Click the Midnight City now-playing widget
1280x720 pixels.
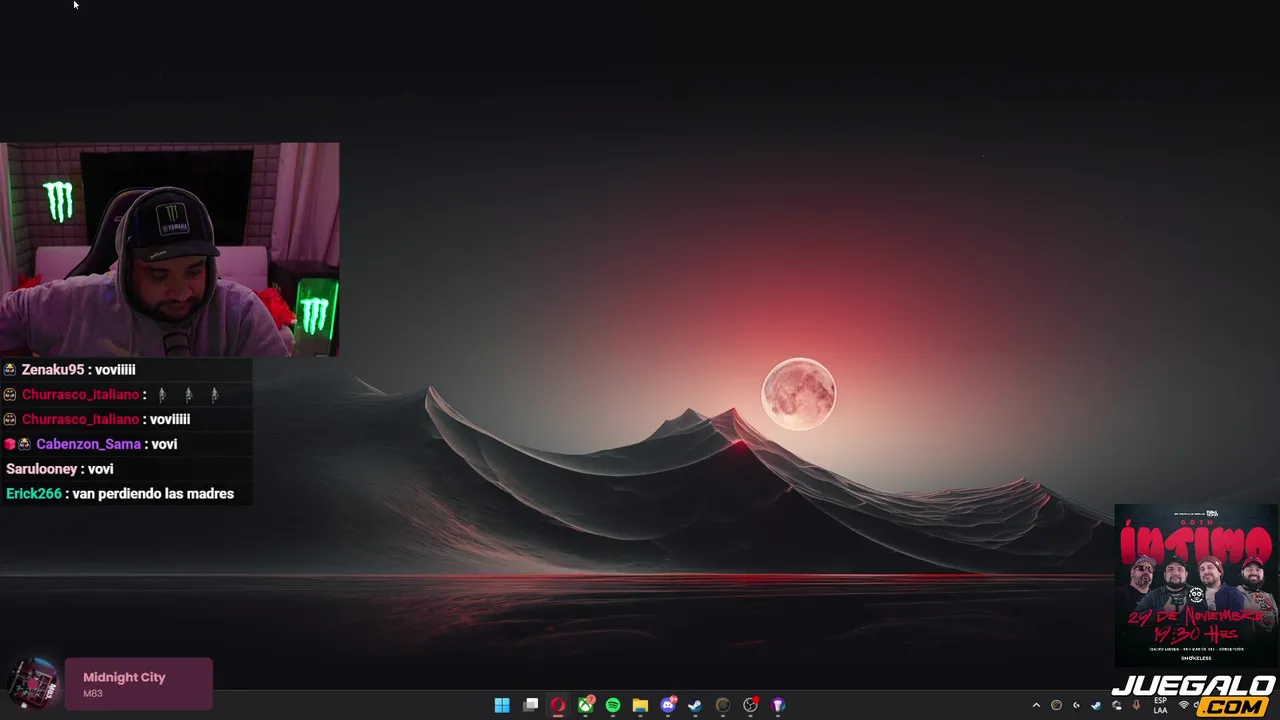[138, 684]
